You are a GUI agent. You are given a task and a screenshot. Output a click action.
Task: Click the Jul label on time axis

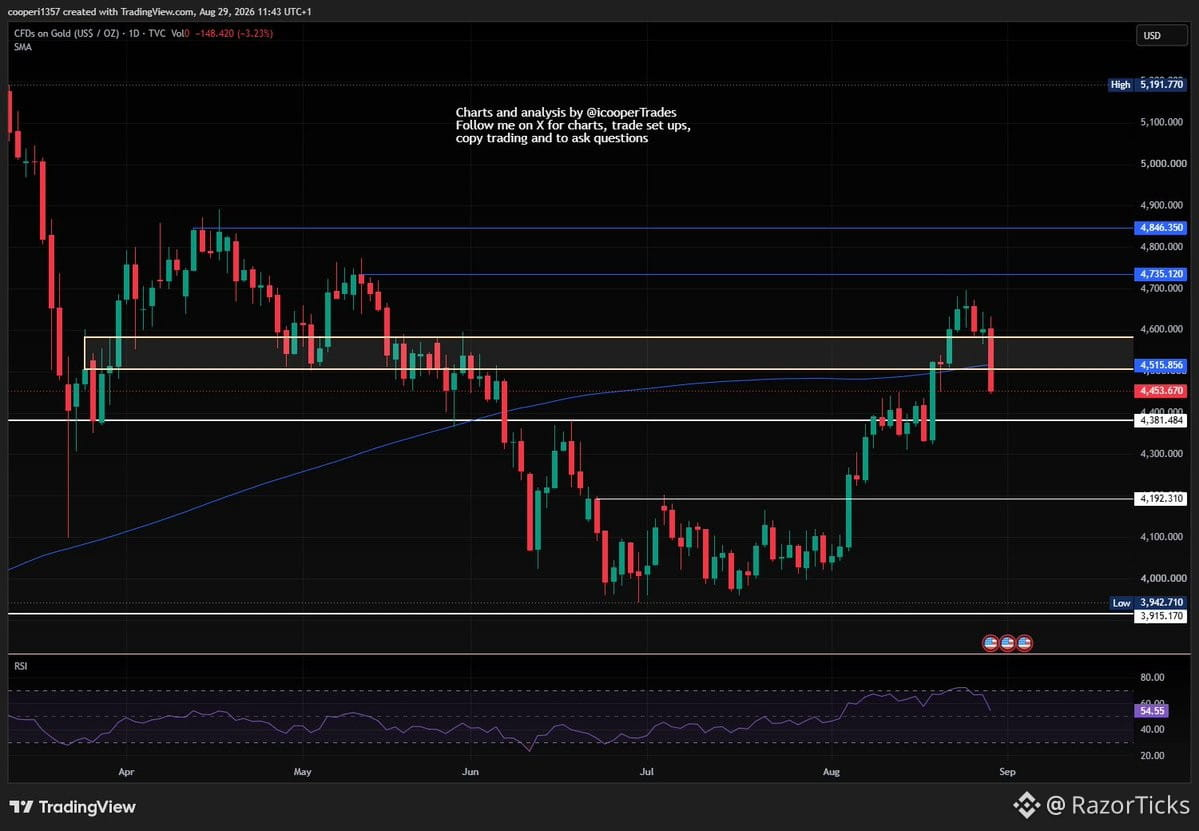(x=646, y=772)
